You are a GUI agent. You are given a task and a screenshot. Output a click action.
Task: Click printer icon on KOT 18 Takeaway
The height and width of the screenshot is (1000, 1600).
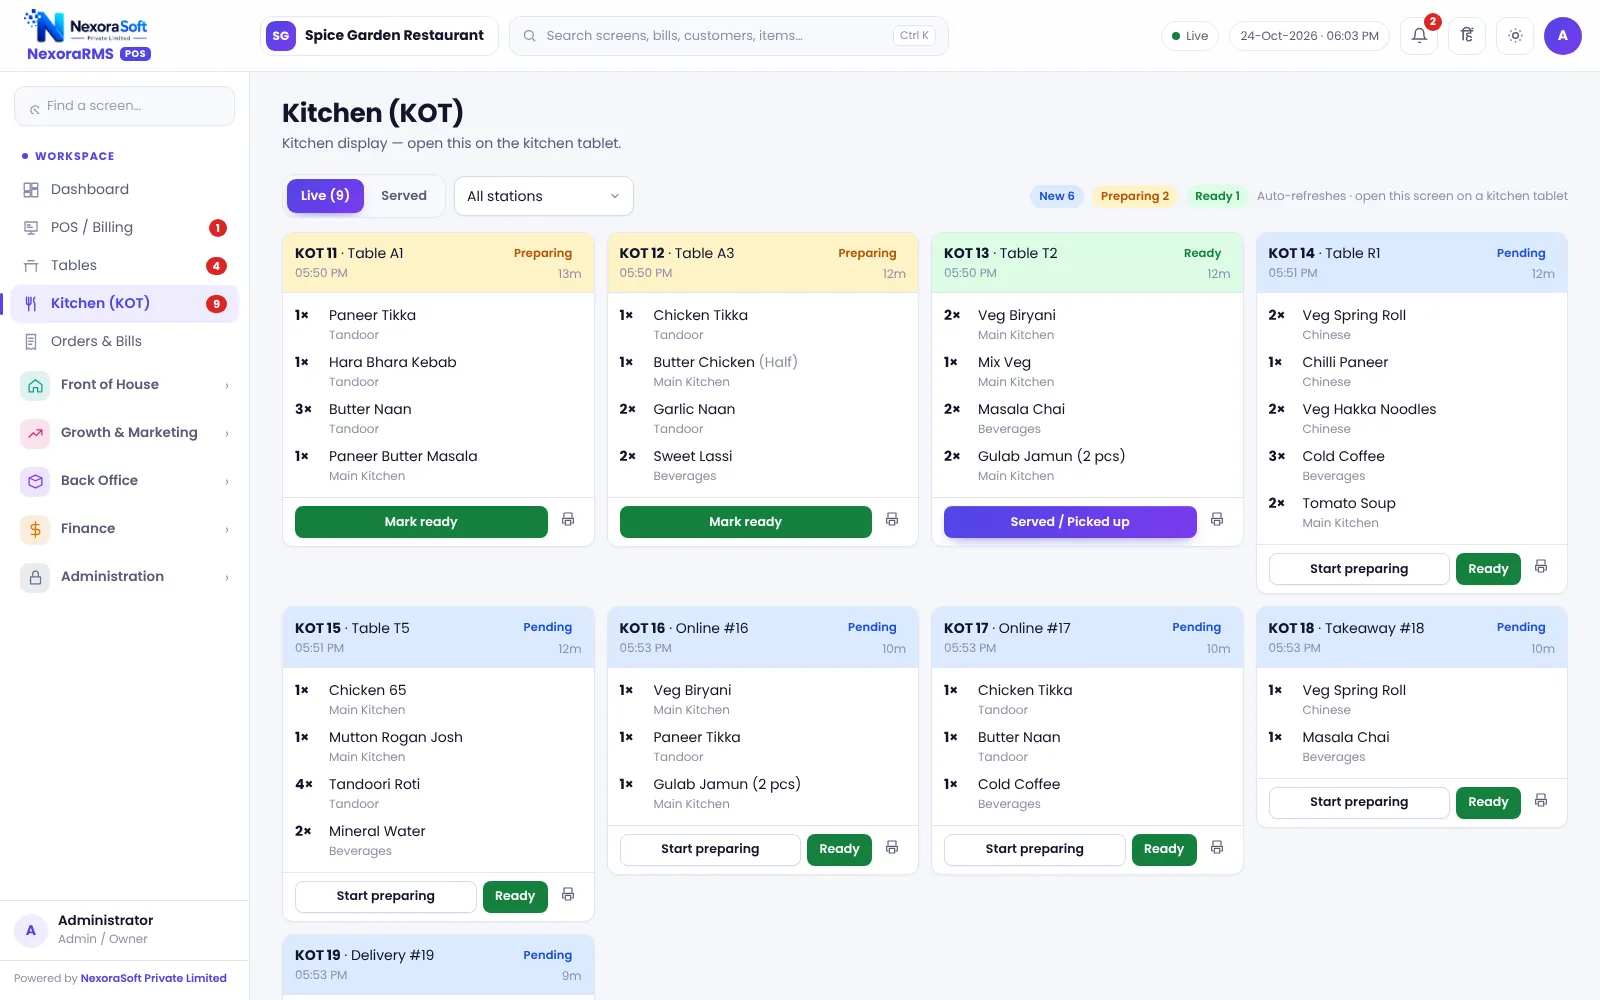[1541, 801]
